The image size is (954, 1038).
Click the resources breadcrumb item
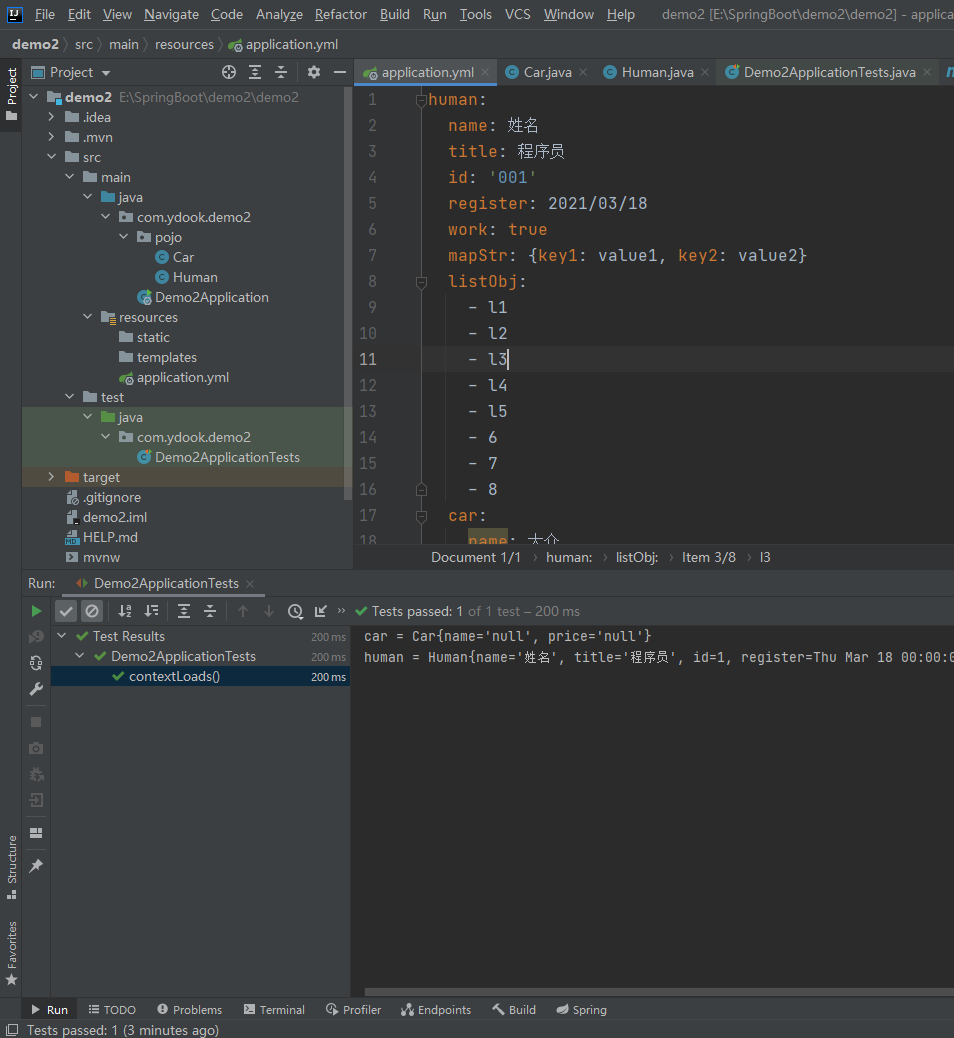pyautogui.click(x=185, y=44)
